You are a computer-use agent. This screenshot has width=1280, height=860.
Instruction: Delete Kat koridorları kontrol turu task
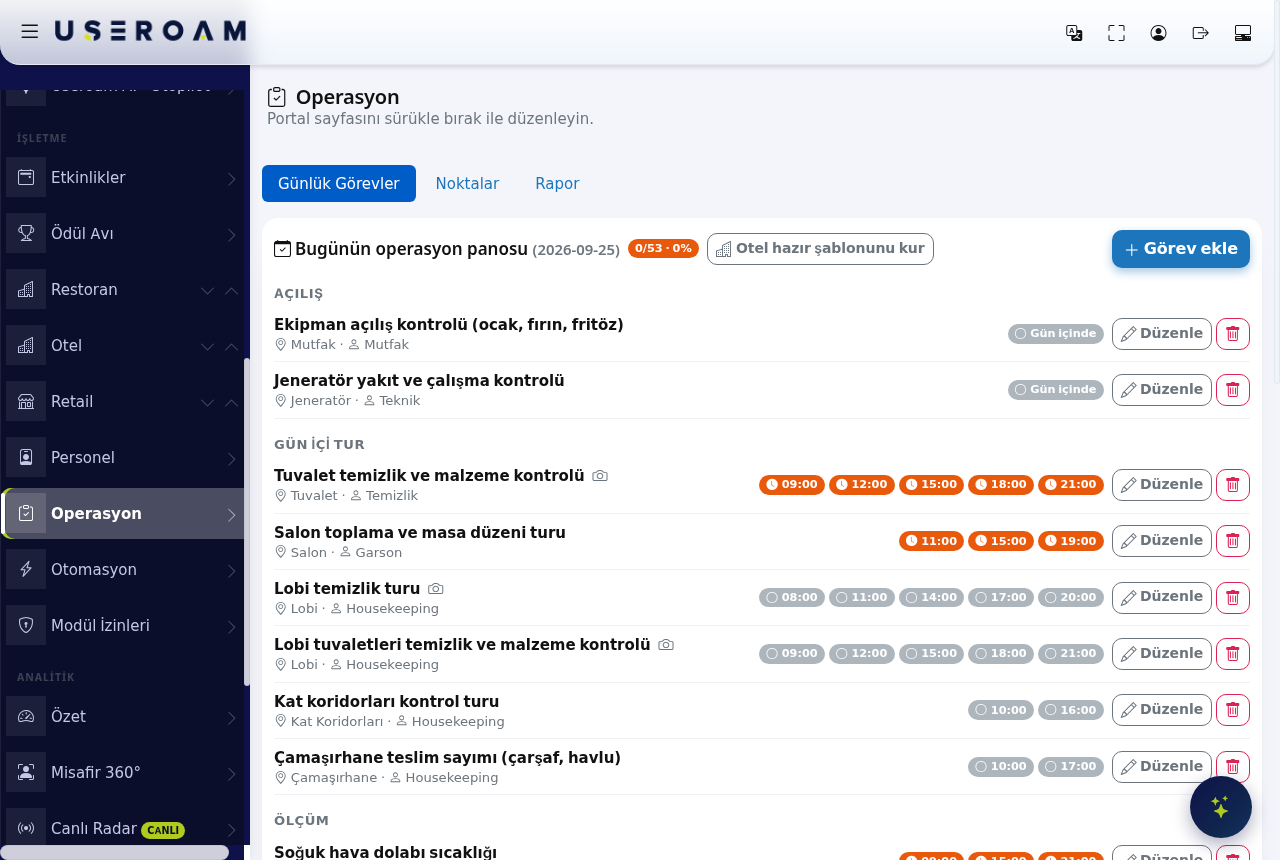pyautogui.click(x=1232, y=710)
